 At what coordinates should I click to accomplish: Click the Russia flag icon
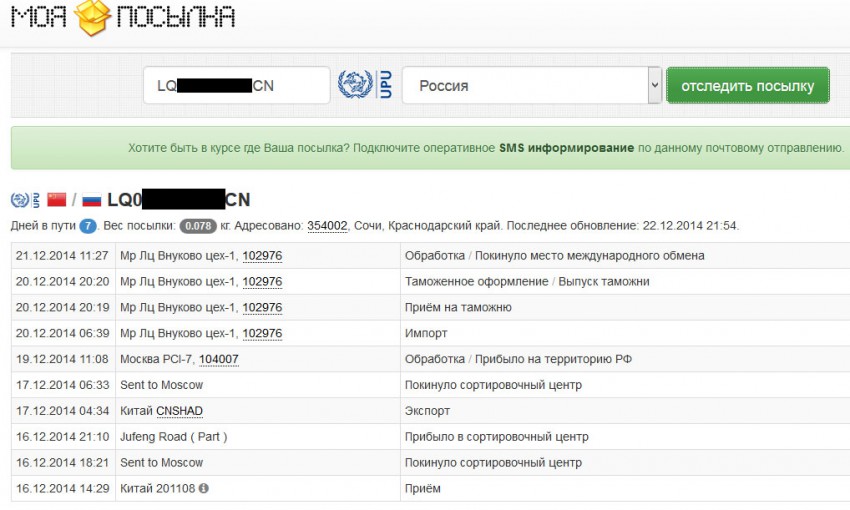tap(92, 200)
